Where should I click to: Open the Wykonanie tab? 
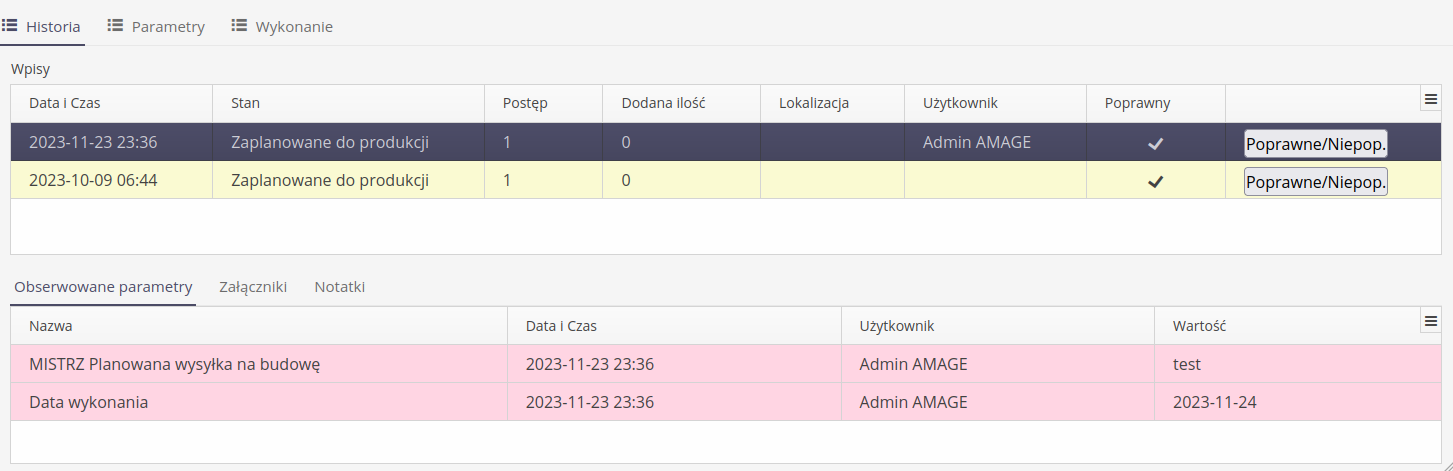point(294,27)
